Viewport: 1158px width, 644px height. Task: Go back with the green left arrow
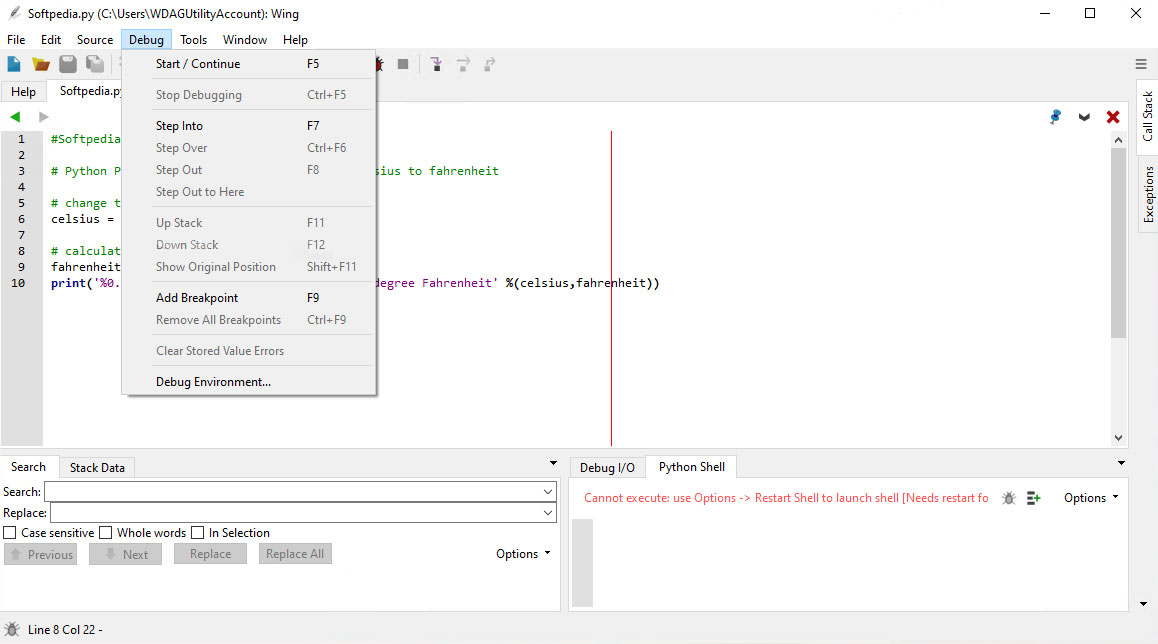pyautogui.click(x=15, y=117)
